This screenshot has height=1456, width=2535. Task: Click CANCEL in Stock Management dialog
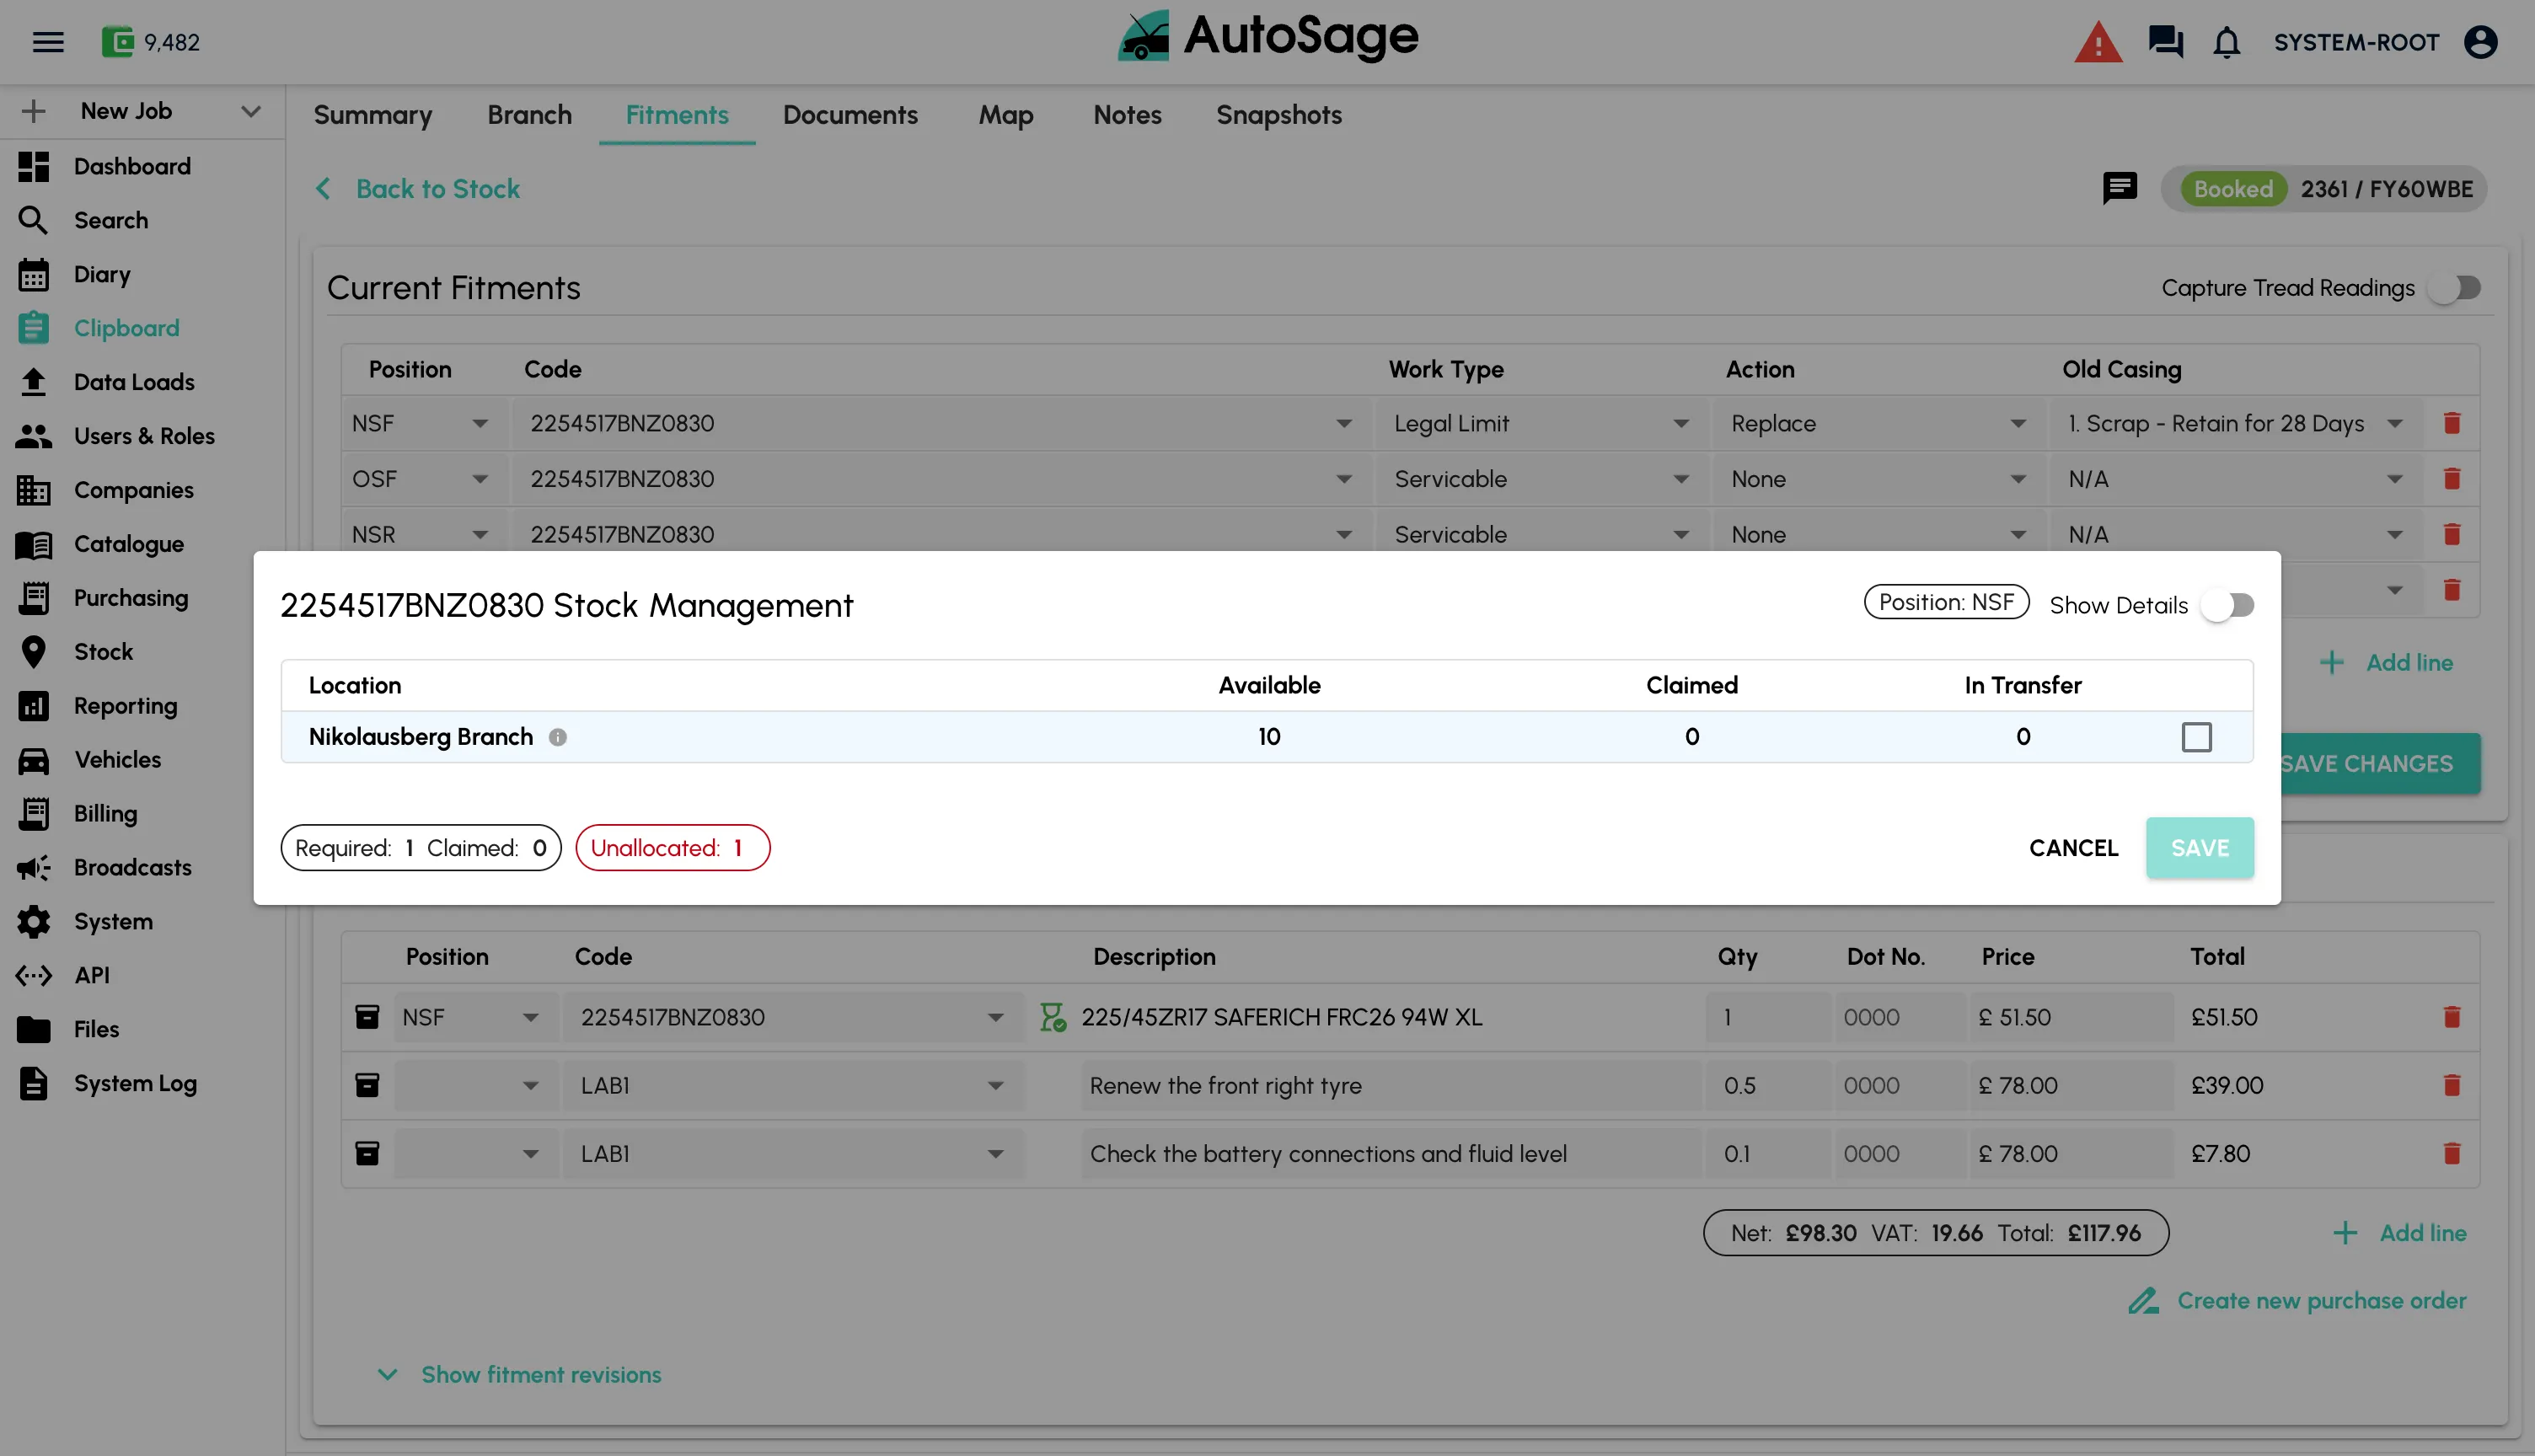pos(2073,848)
